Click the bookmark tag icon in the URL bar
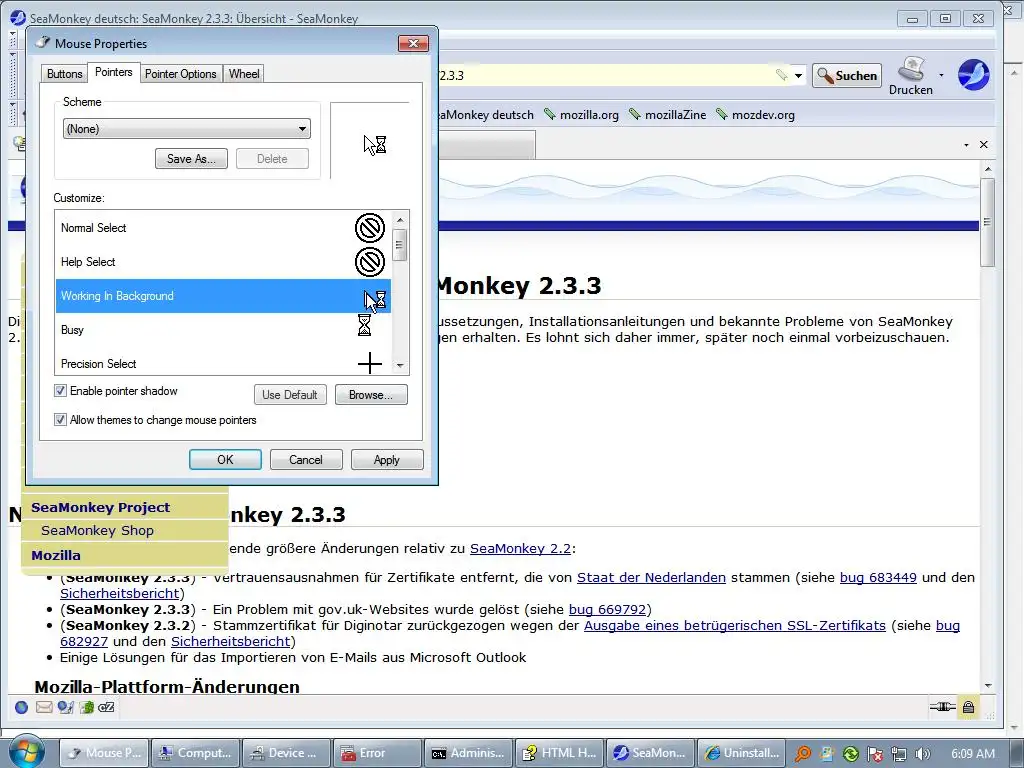This screenshot has height=768, width=1024. (781, 74)
